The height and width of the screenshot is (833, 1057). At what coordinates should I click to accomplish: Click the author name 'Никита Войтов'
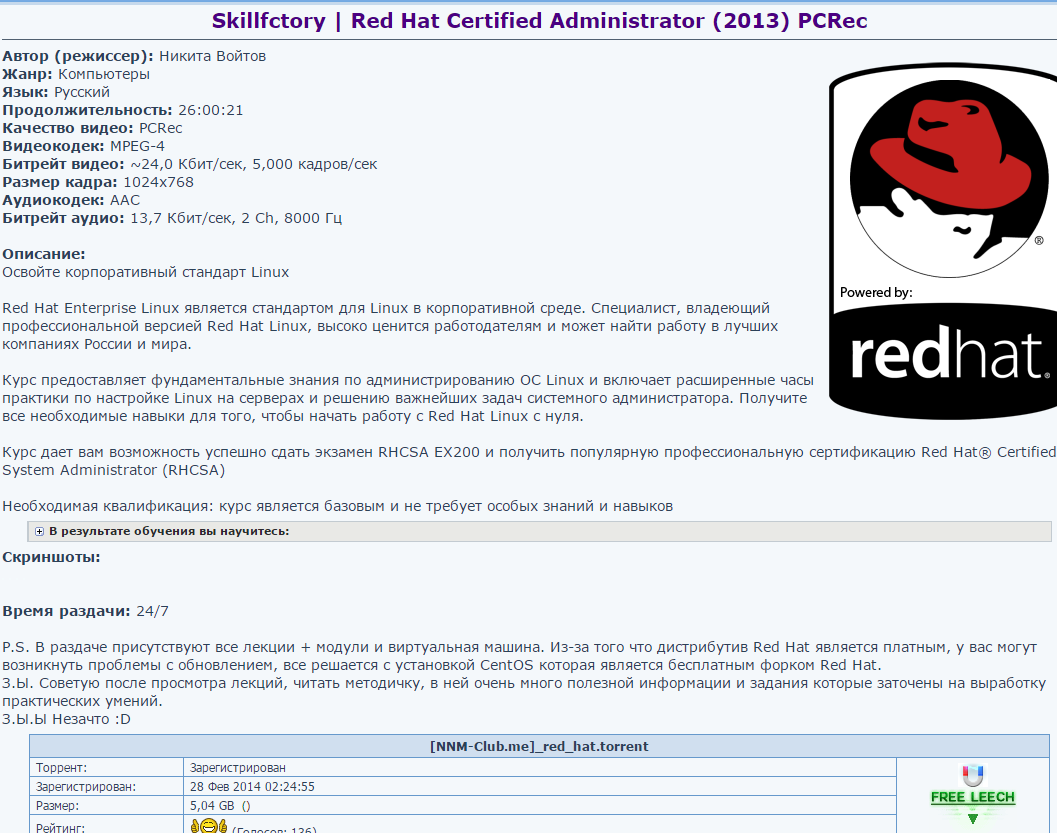[x=212, y=56]
